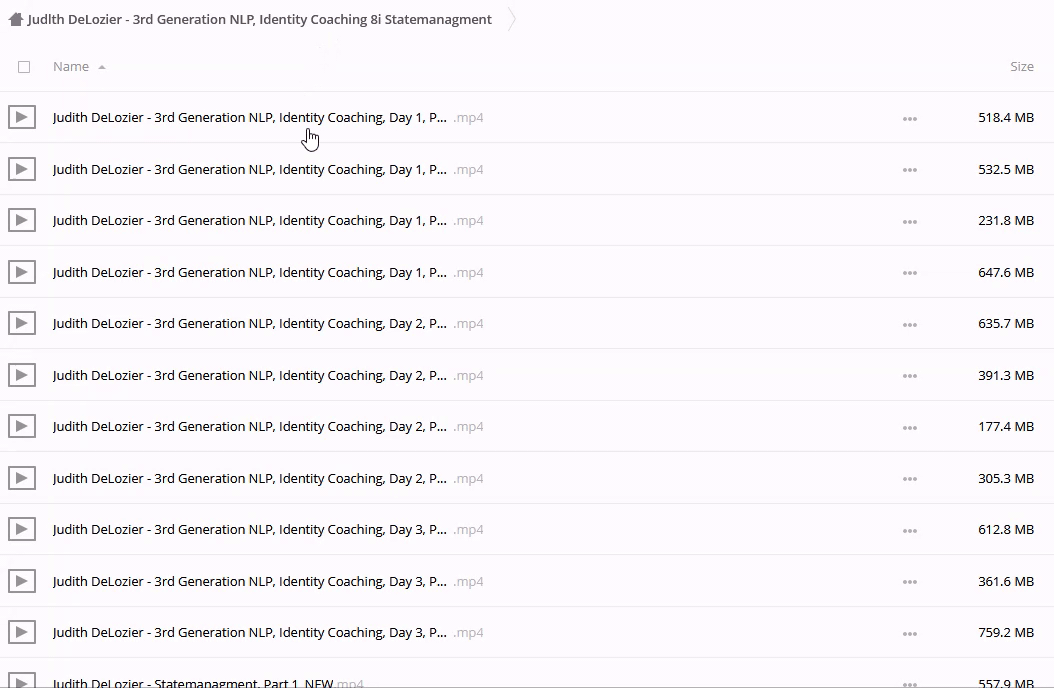Image resolution: width=1054 pixels, height=688 pixels.
Task: Toggle the sort arrow beside the Name column
Action: tap(102, 67)
